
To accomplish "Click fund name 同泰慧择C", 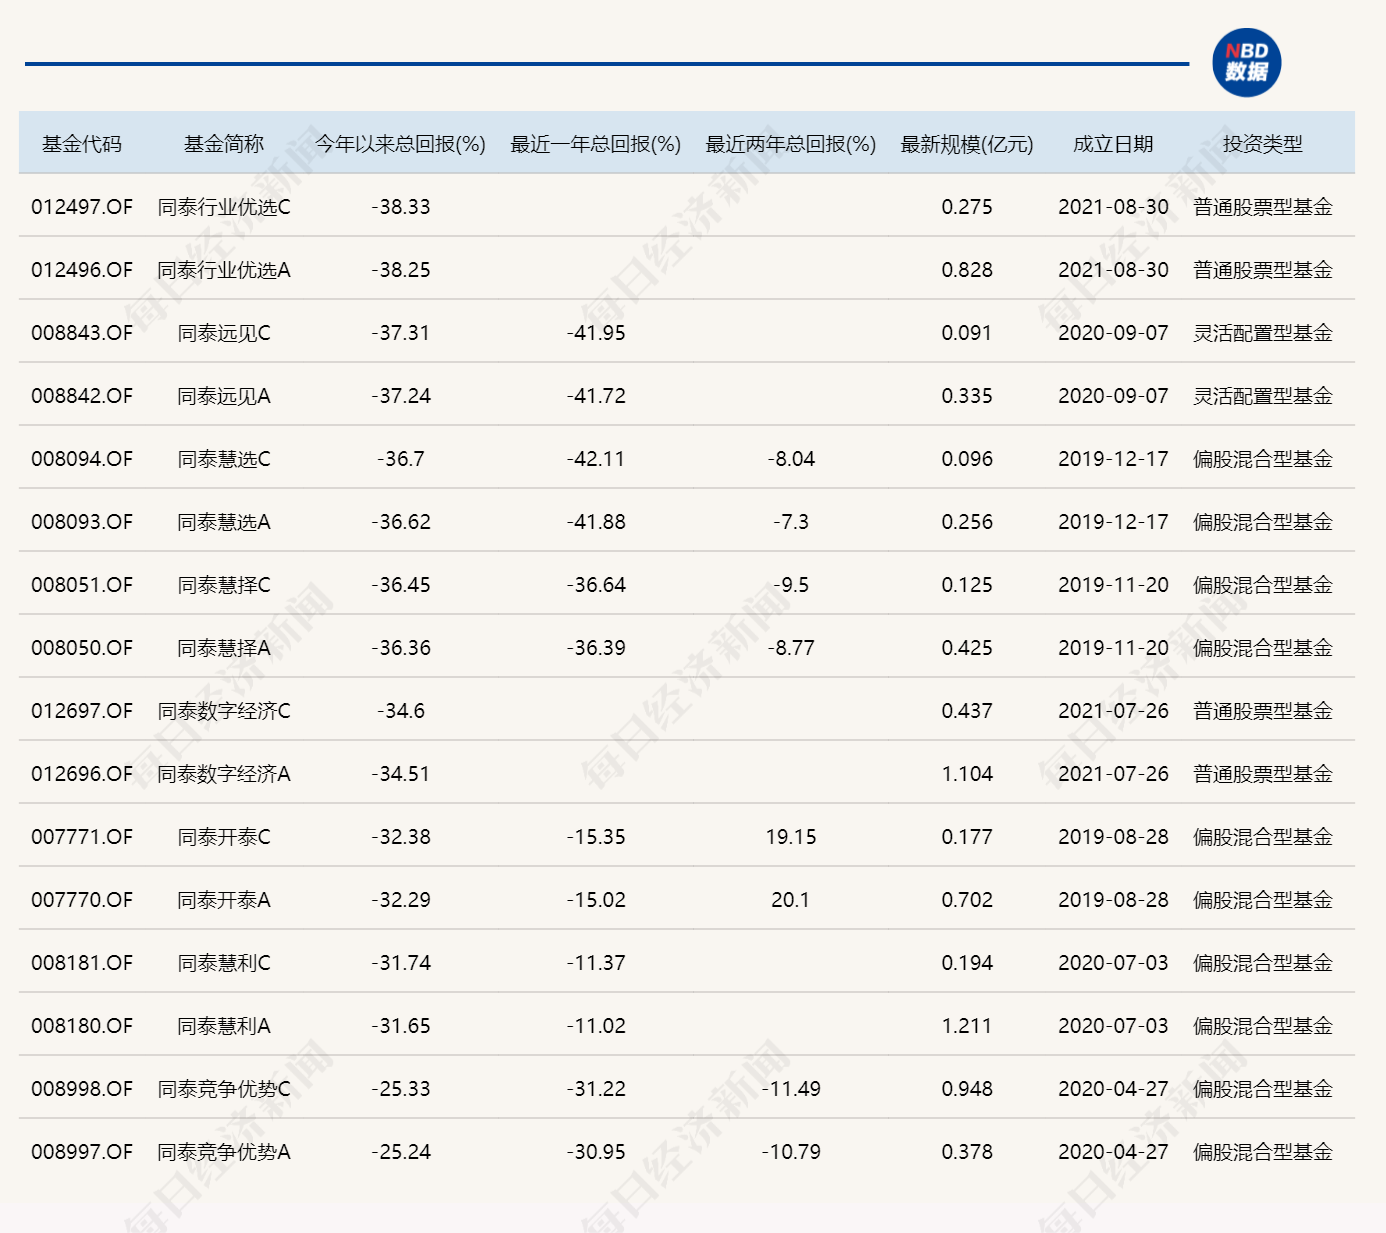I will coord(224,585).
